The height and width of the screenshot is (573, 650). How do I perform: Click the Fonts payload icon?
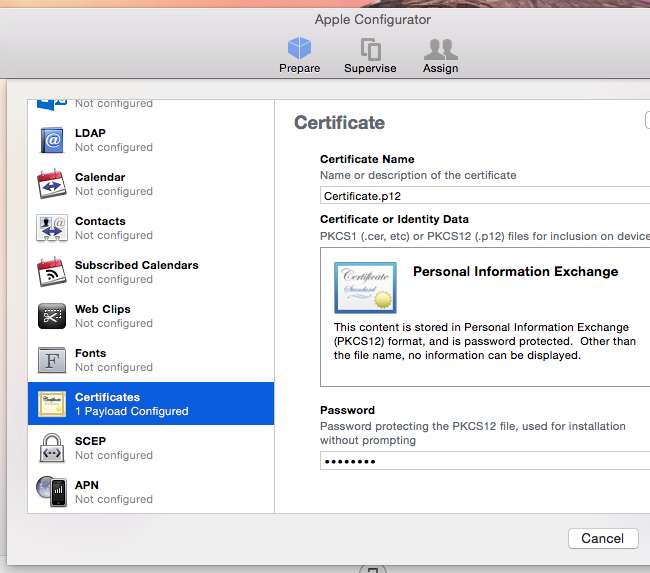click(52, 360)
